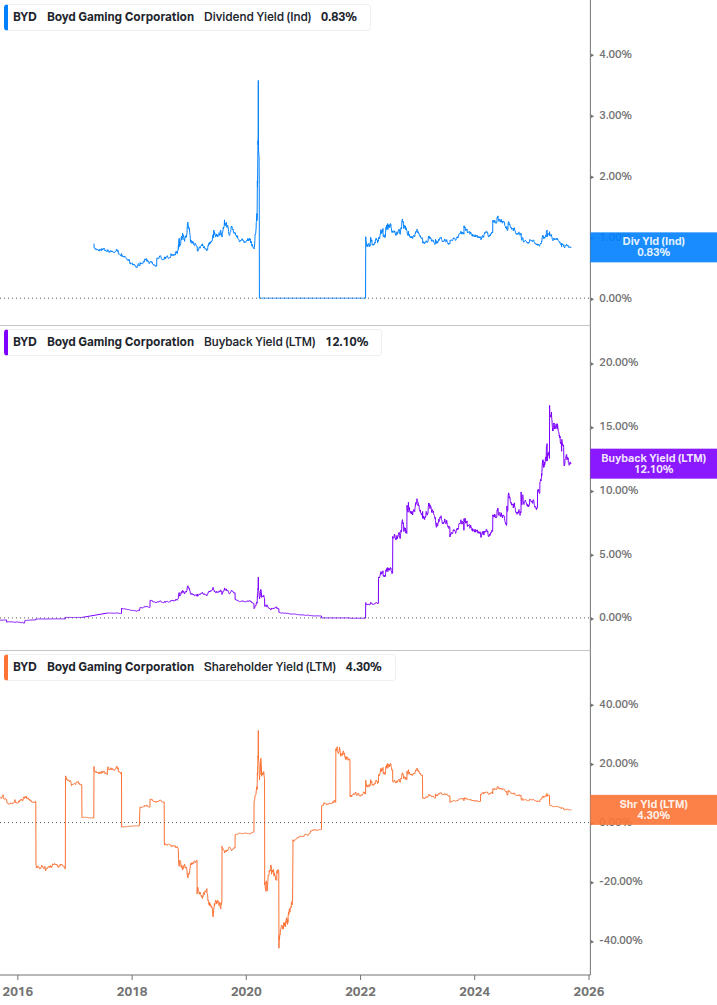
Task: Click the orange color bar of shareholder legend
Action: (6, 667)
